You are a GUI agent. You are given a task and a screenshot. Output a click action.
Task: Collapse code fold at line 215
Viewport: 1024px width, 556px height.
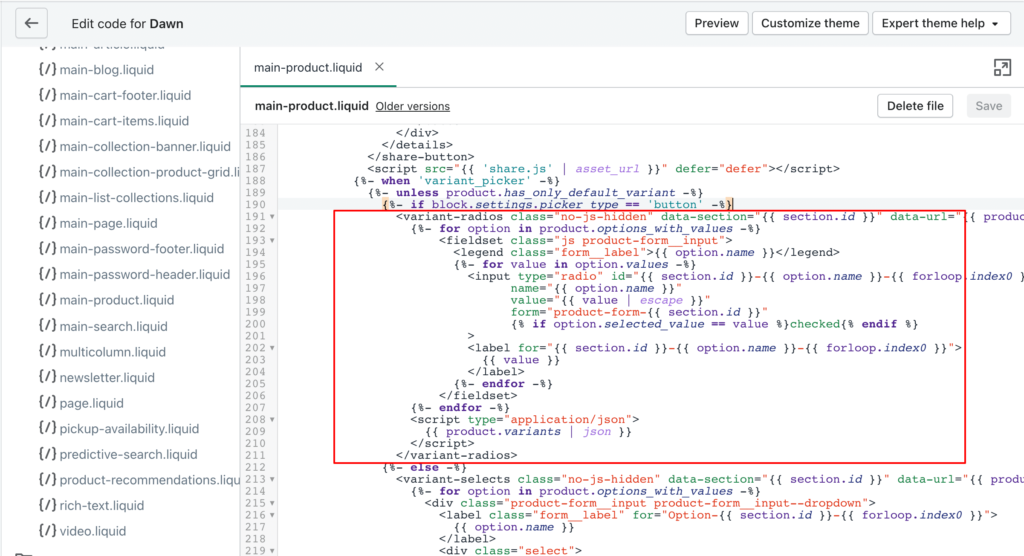click(x=272, y=503)
